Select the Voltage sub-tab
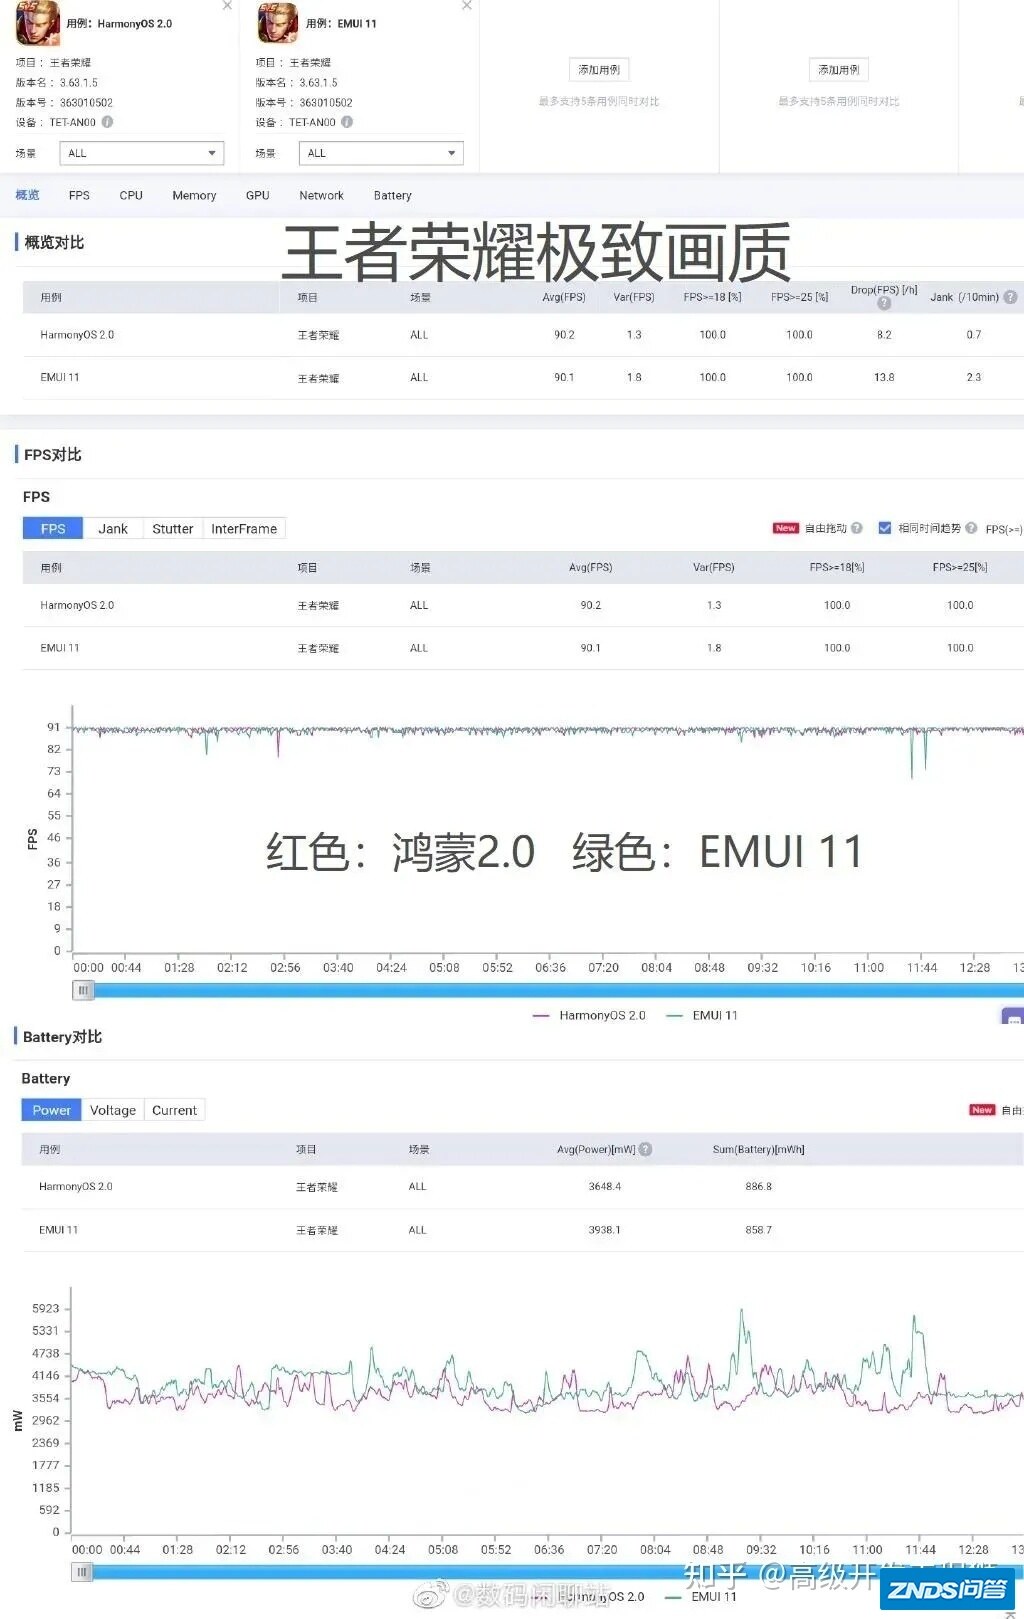Viewport: 1024px width, 1619px height. tap(113, 1110)
